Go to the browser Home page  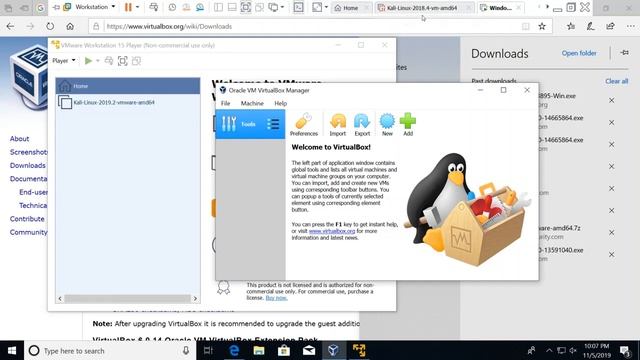70,26
